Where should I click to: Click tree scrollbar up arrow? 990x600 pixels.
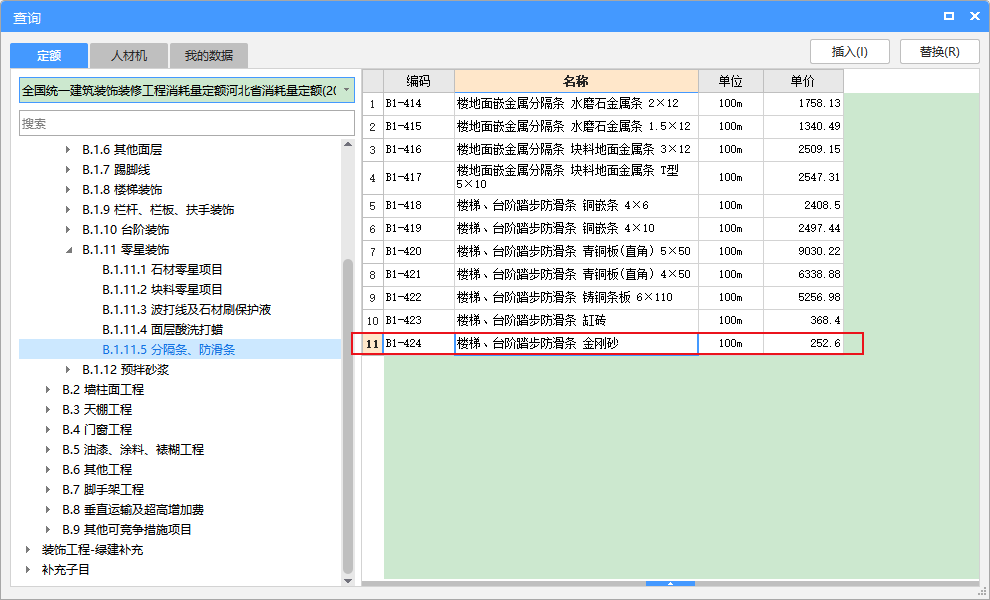coord(348,145)
